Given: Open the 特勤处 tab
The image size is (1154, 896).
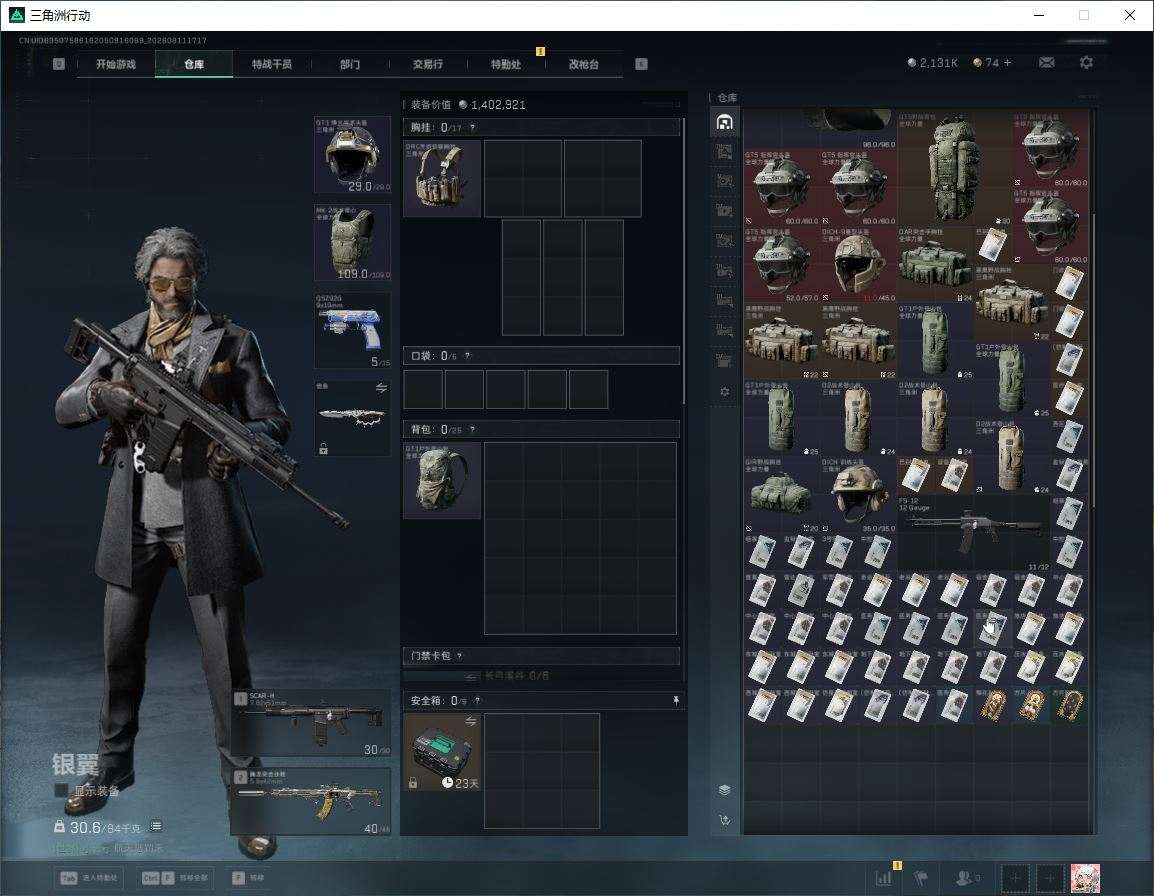Looking at the screenshot, I should pyautogui.click(x=506, y=64).
